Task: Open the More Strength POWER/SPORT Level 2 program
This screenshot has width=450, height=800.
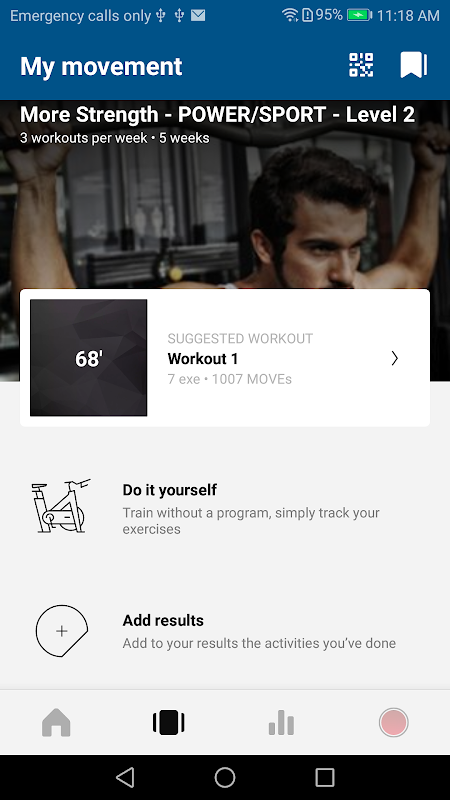Action: point(217,114)
